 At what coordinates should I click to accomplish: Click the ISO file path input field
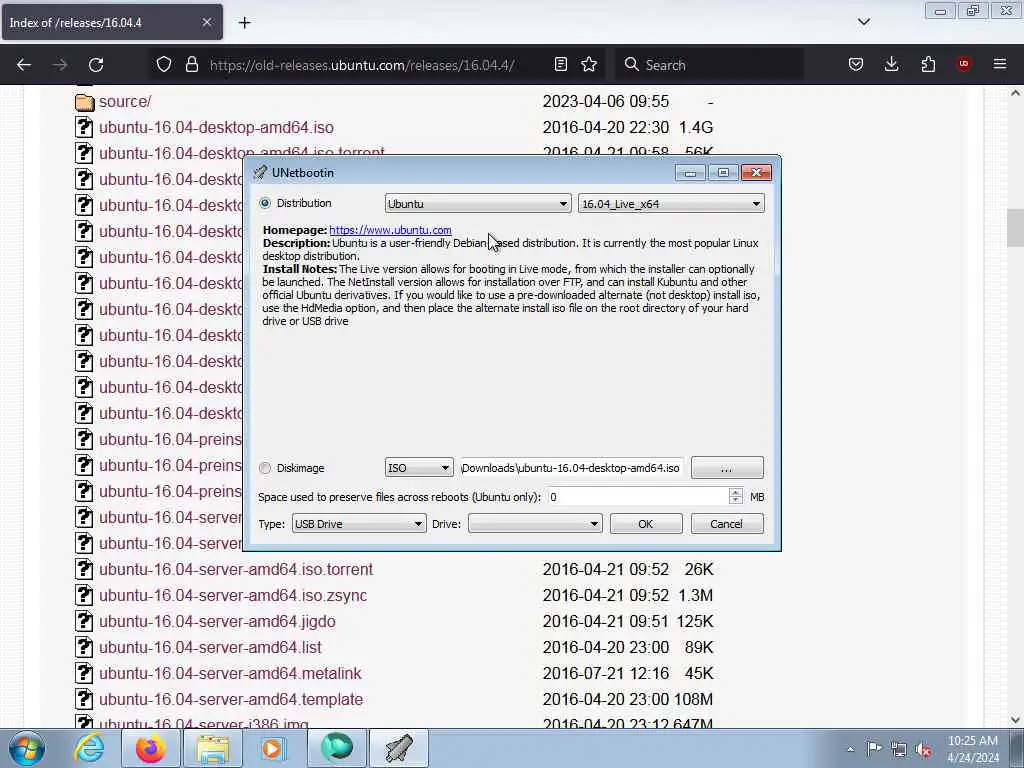coord(572,468)
